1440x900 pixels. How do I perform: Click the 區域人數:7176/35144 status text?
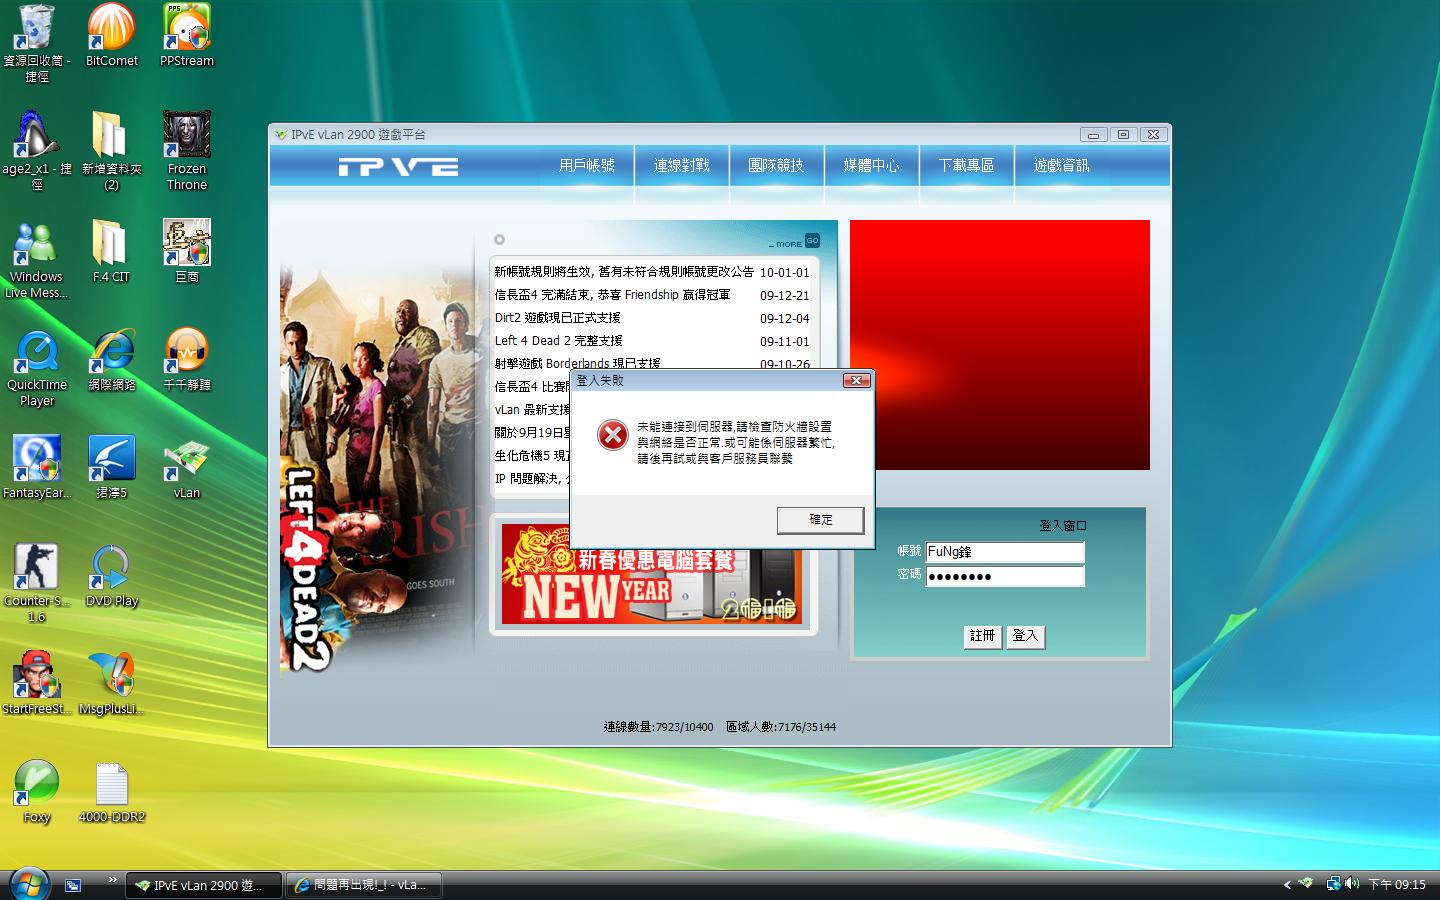coord(781,727)
